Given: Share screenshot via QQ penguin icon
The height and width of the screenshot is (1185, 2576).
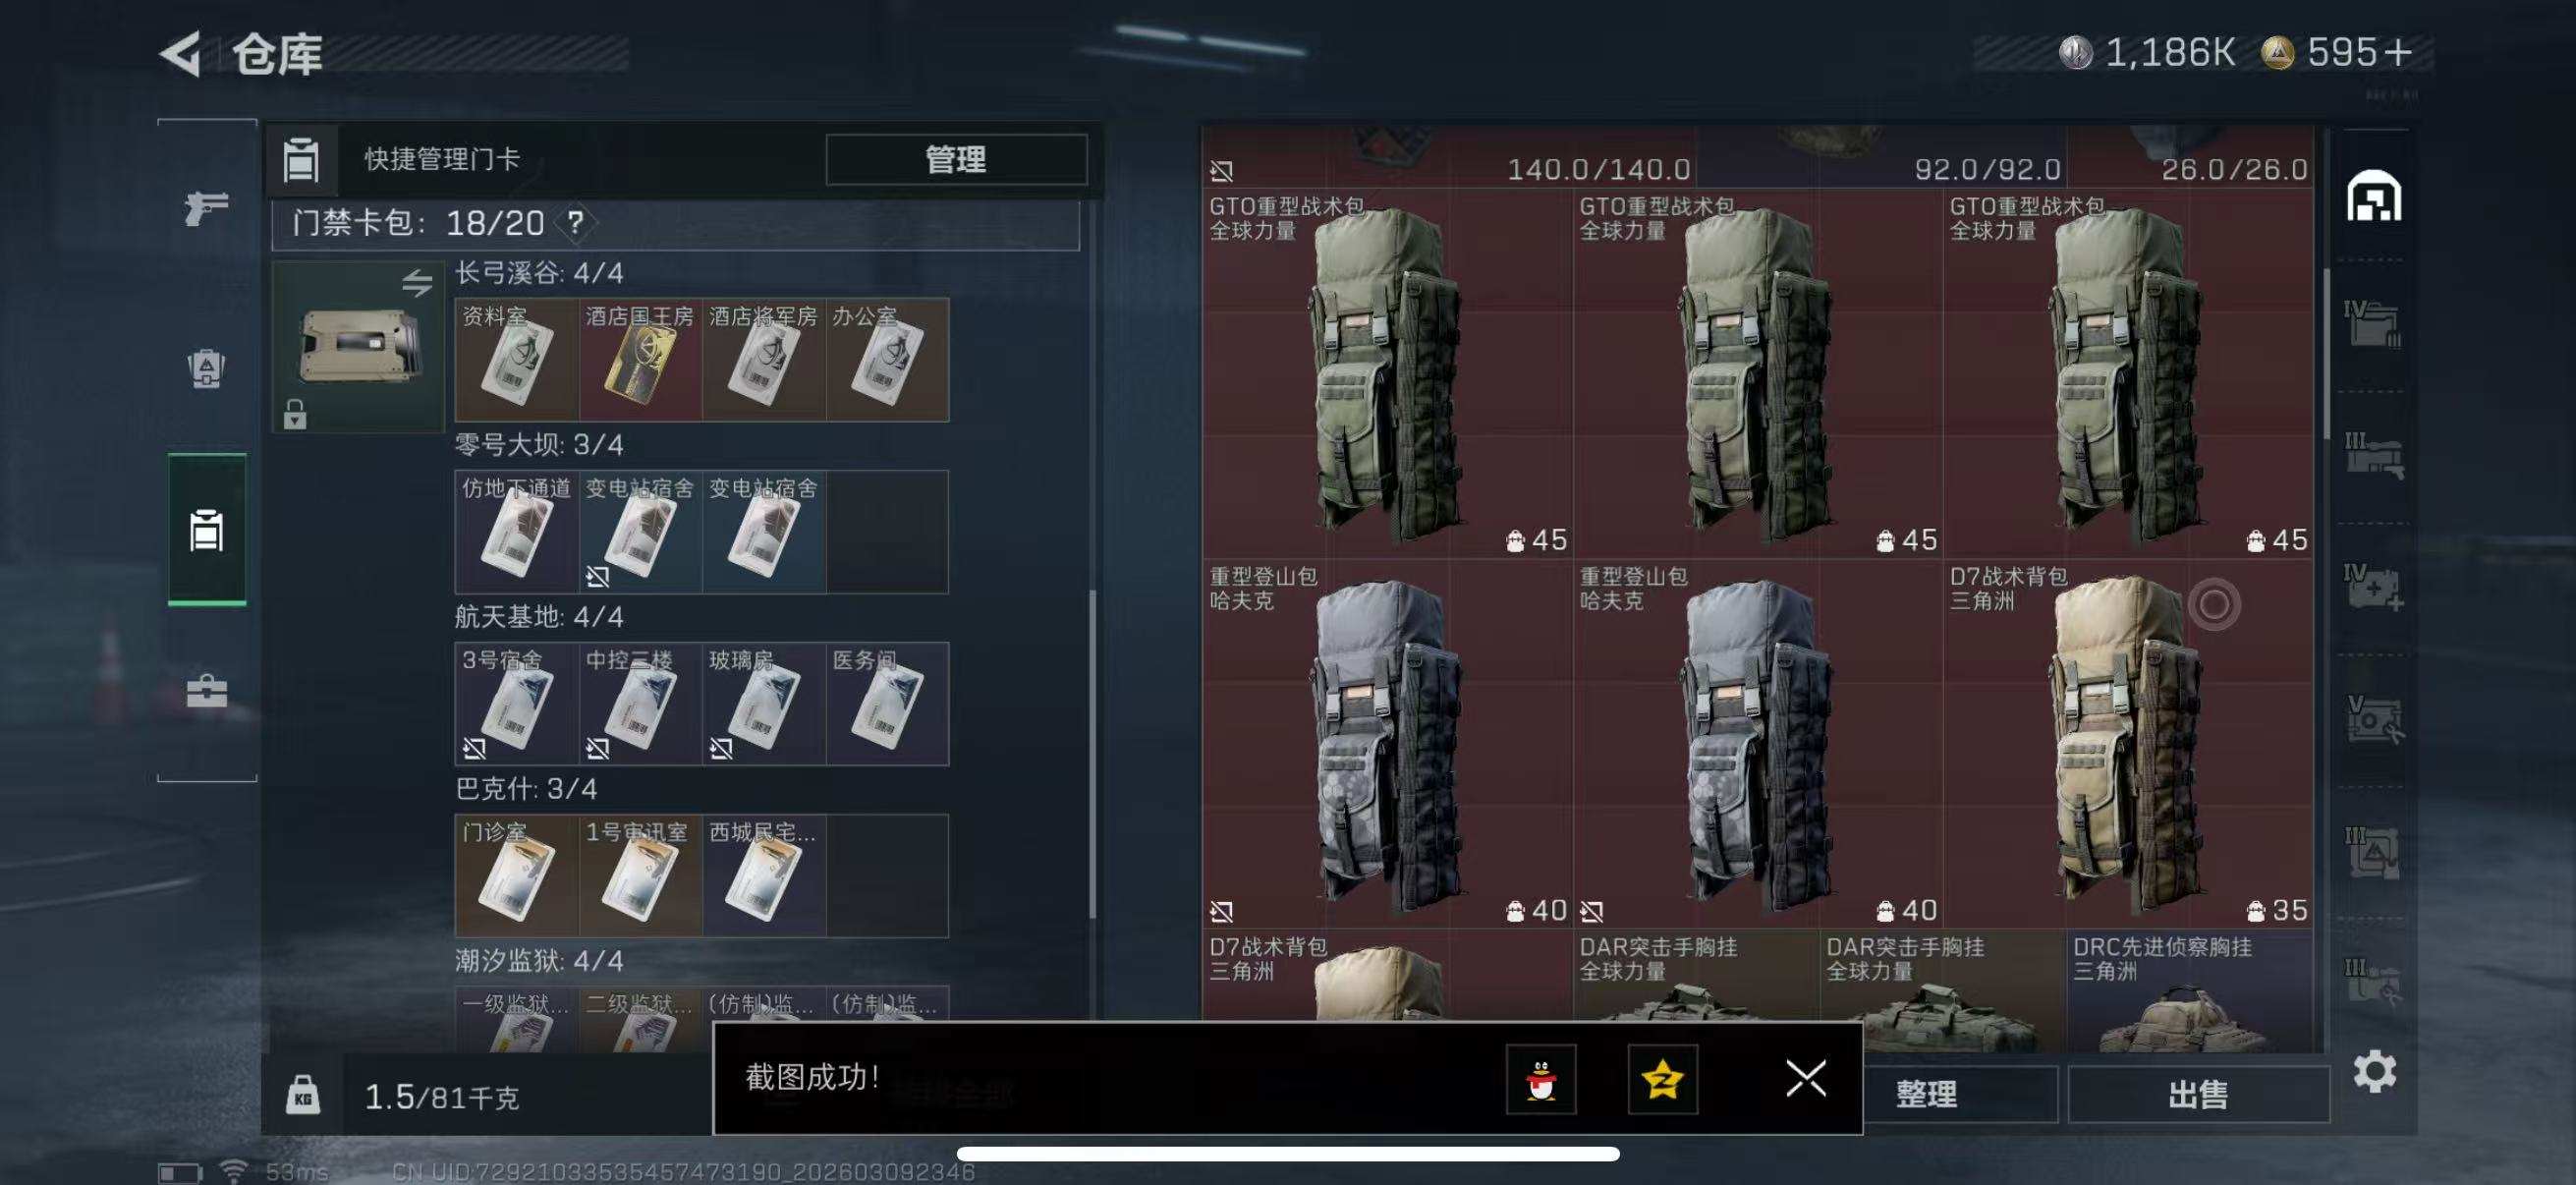Looking at the screenshot, I should point(1541,1079).
